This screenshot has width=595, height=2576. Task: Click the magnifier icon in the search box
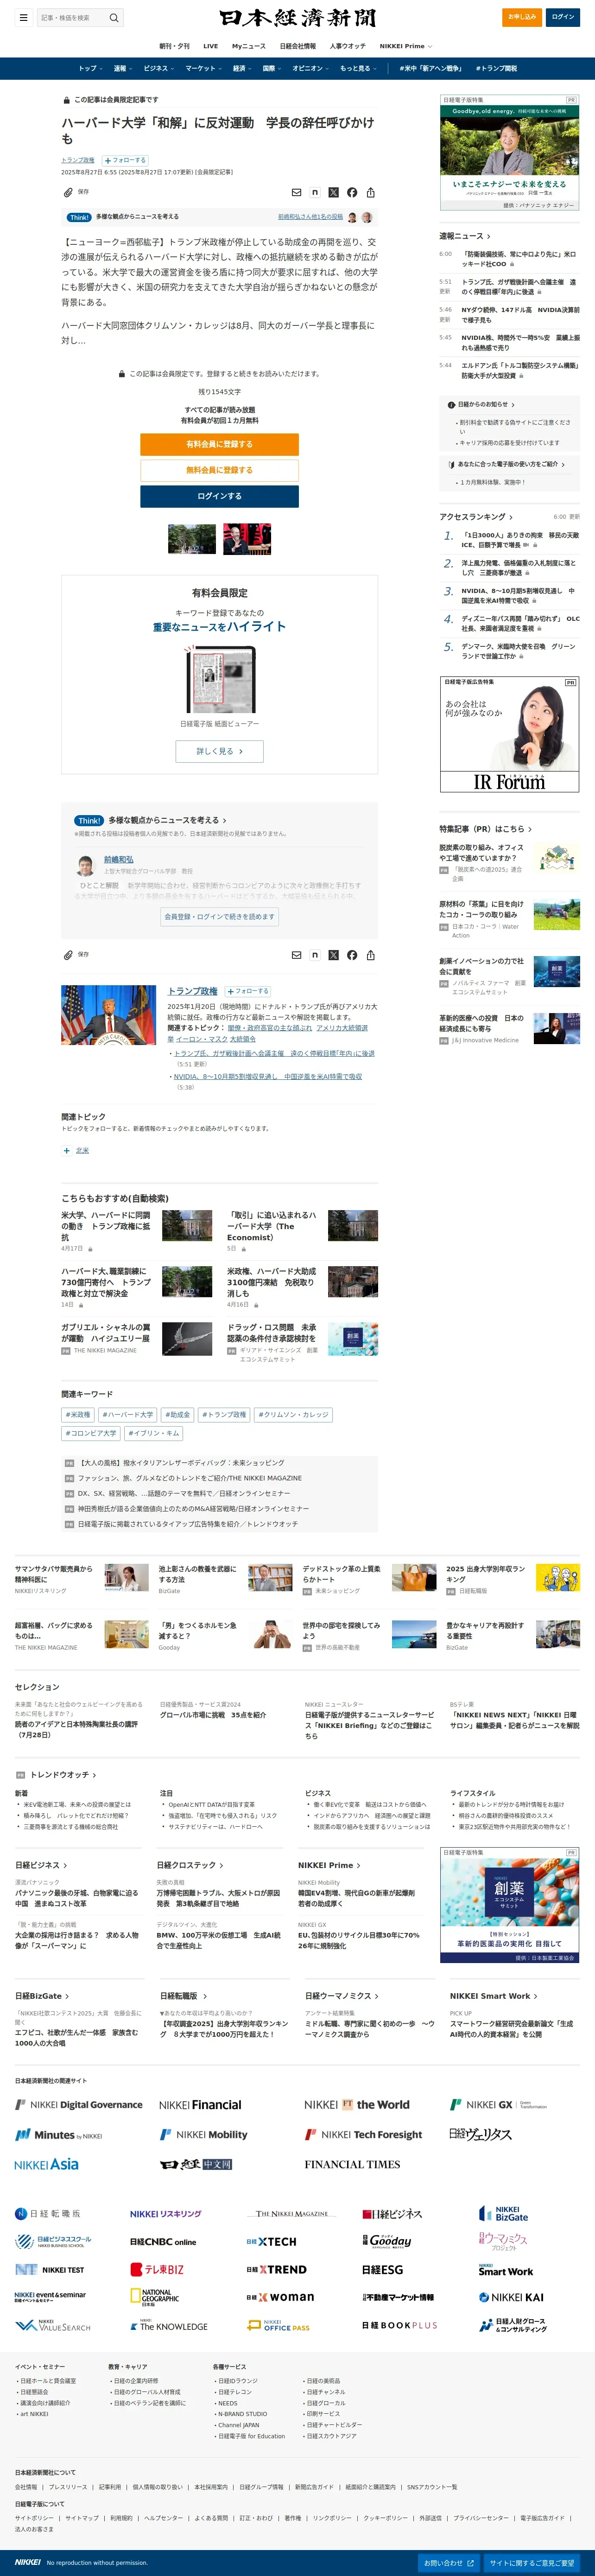tap(114, 17)
